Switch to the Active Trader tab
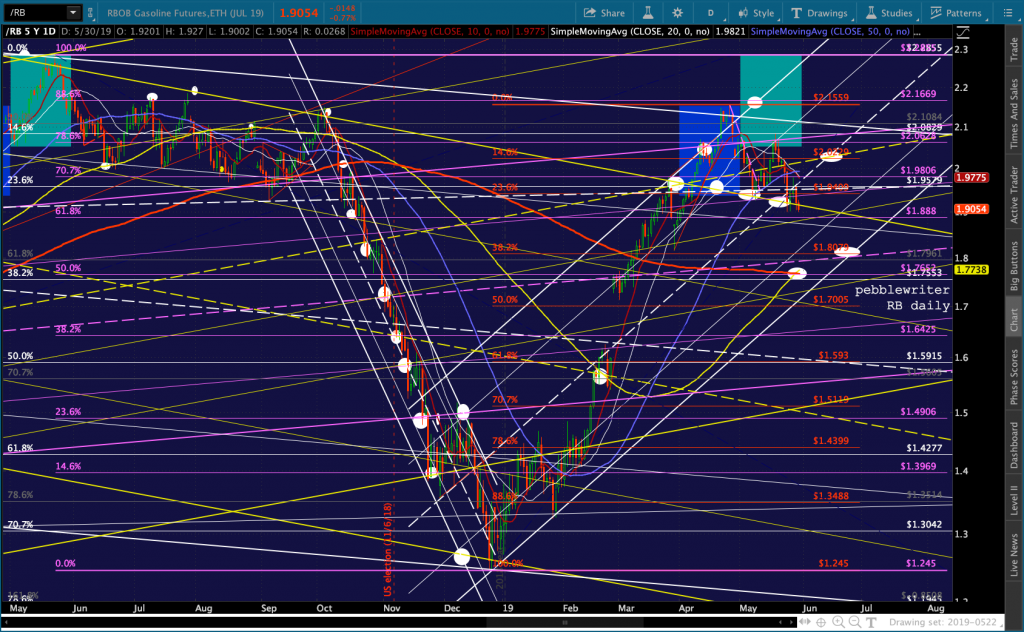1024x632 pixels. click(1014, 195)
